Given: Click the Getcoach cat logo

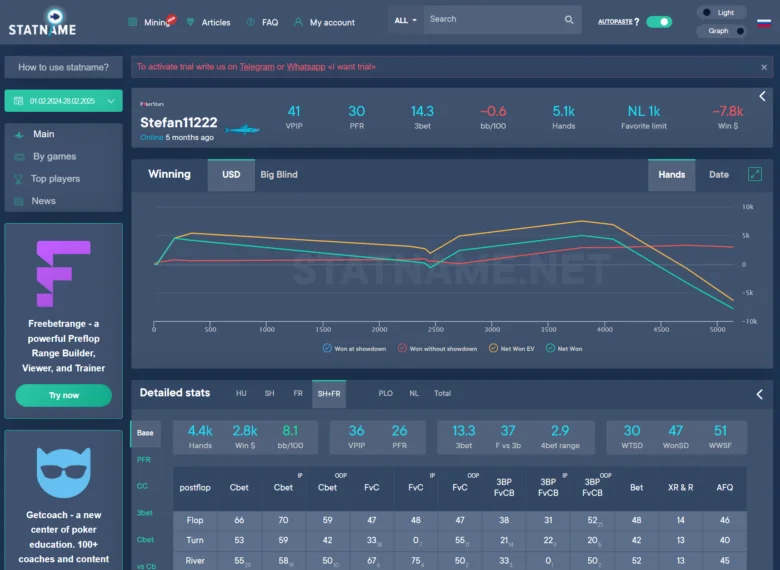Looking at the screenshot, I should (x=64, y=473).
